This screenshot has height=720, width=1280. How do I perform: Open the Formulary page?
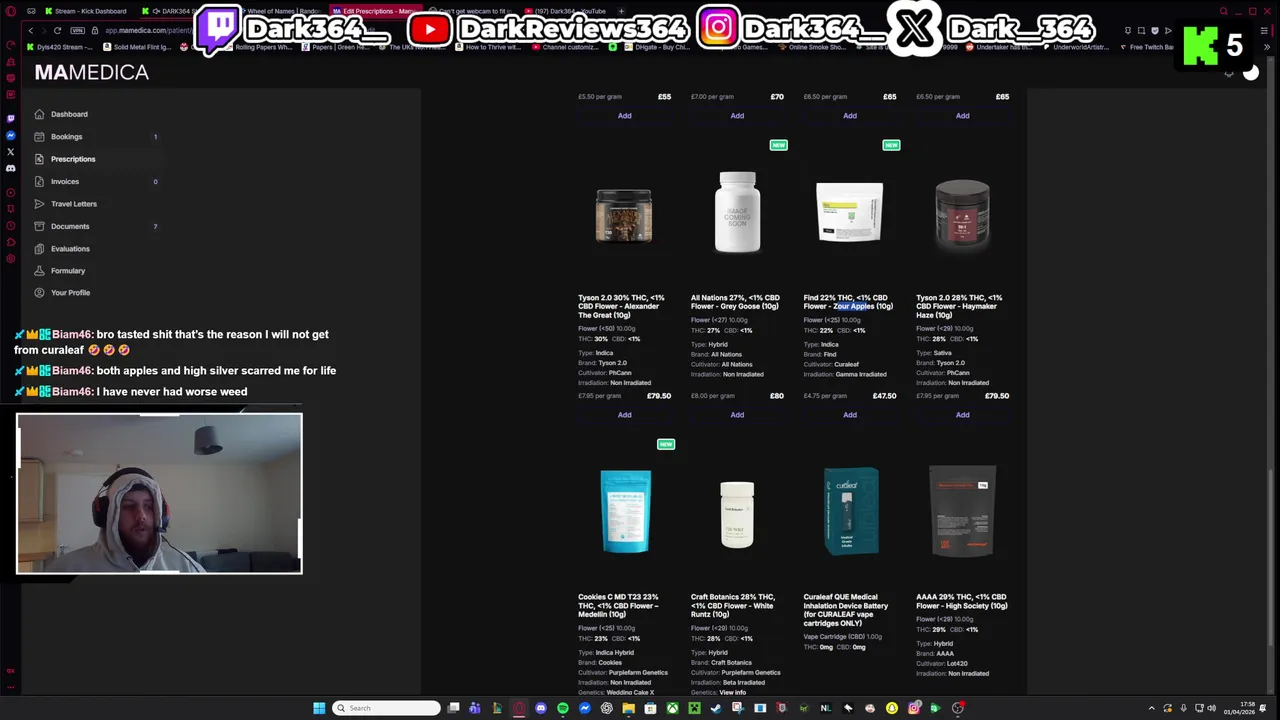(x=68, y=271)
